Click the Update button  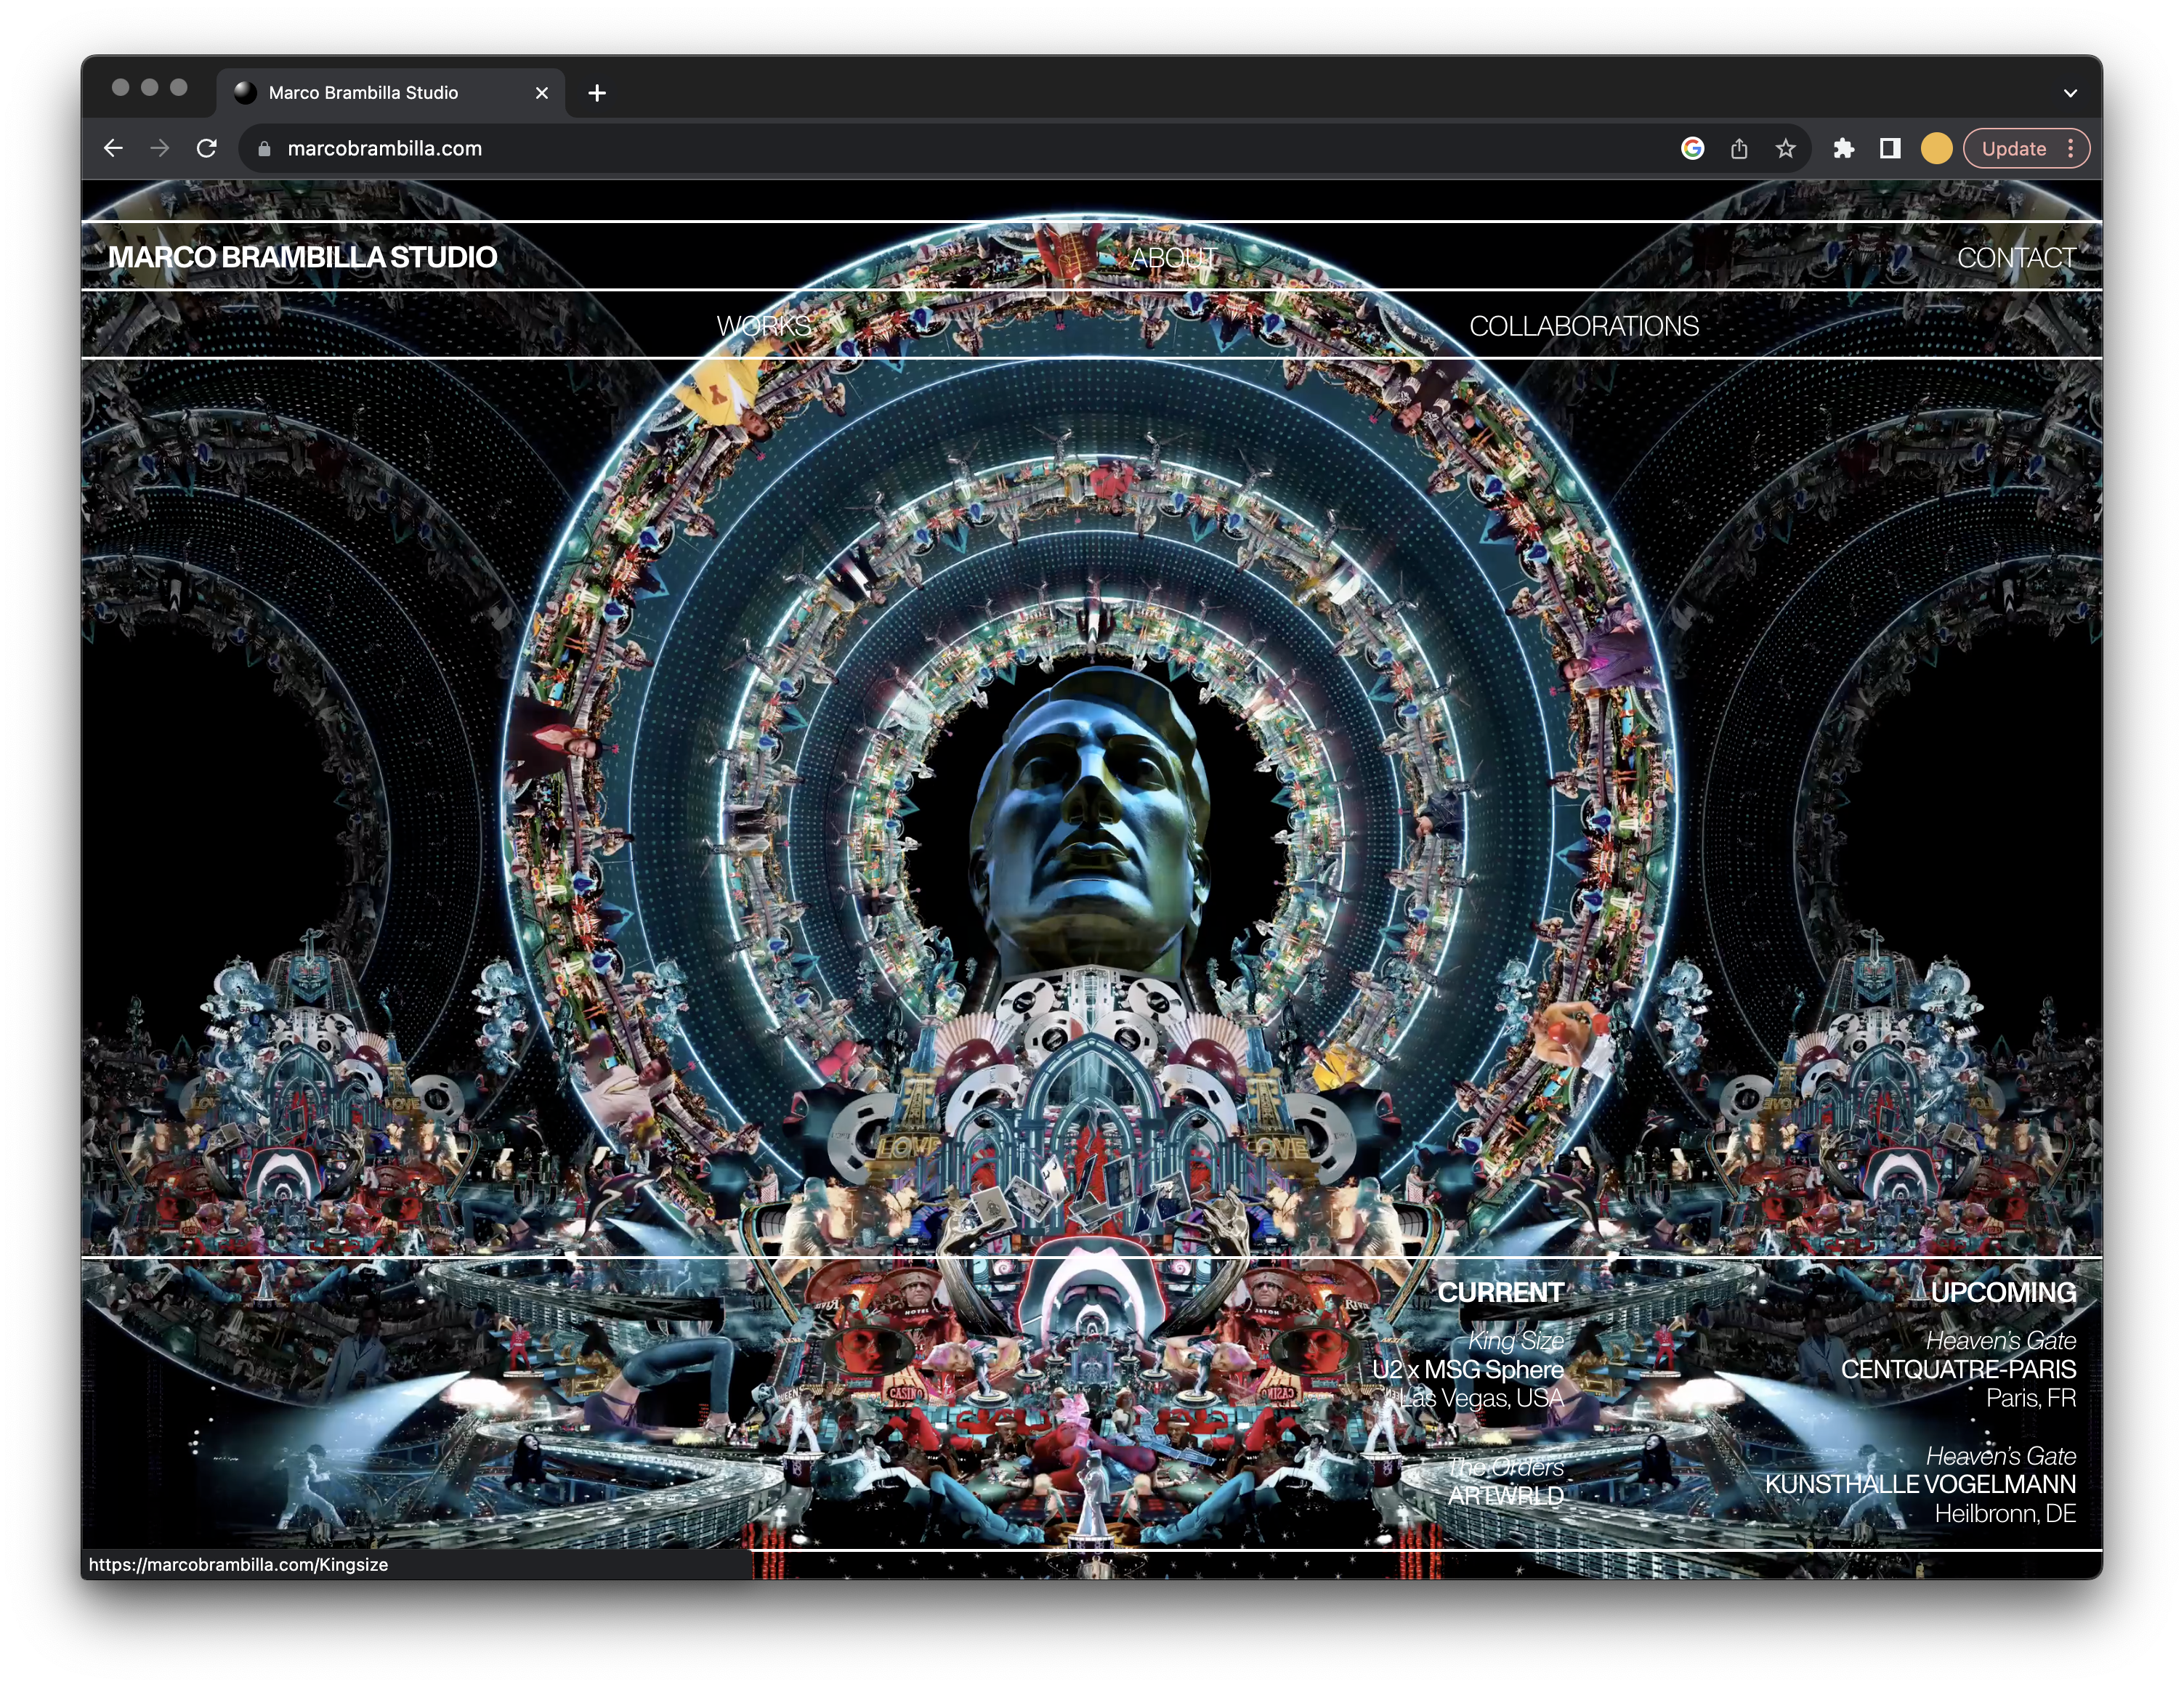[x=2013, y=148]
